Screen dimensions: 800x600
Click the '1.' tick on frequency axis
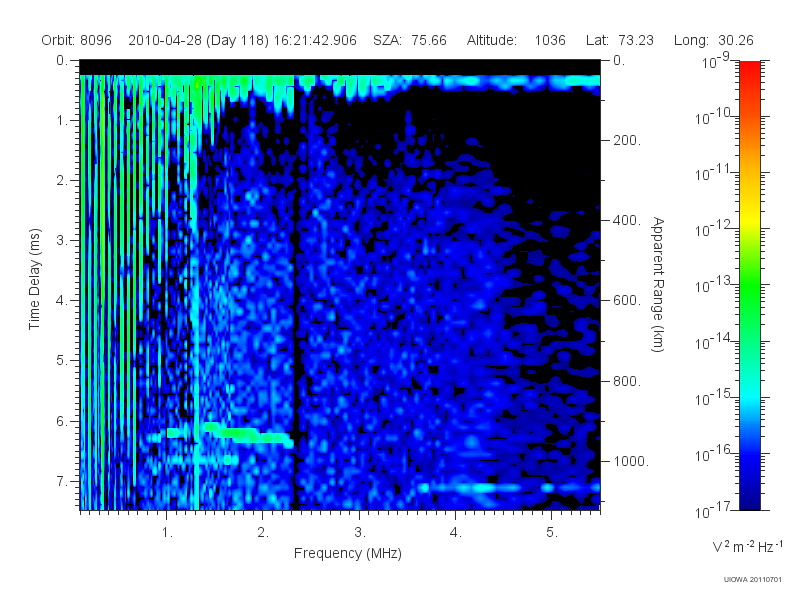167,533
